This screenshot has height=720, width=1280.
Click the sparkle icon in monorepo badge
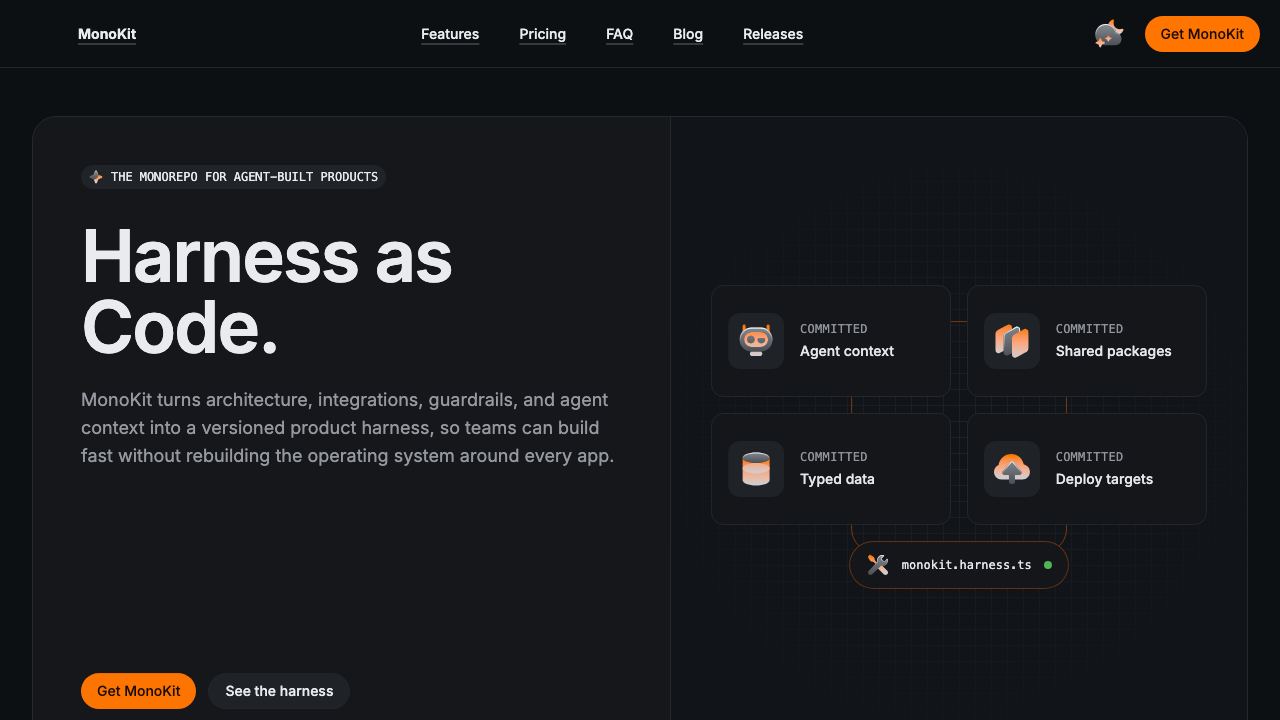(x=96, y=177)
